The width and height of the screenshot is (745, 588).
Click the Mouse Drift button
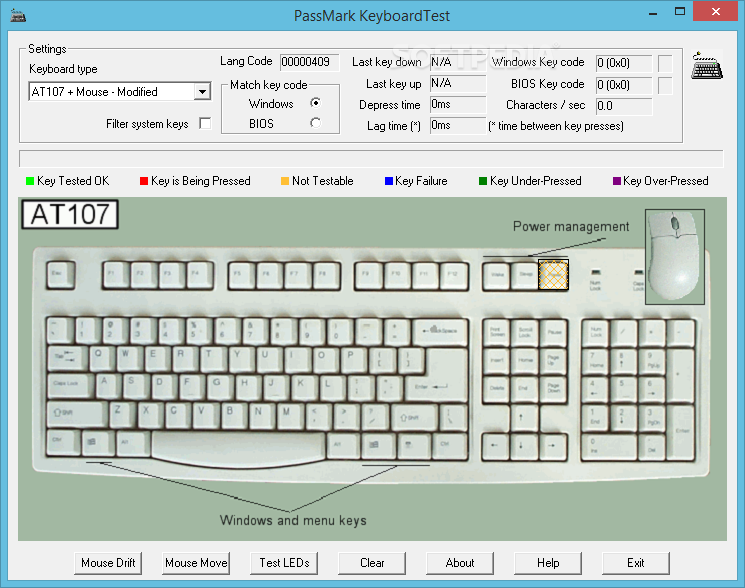[108, 563]
